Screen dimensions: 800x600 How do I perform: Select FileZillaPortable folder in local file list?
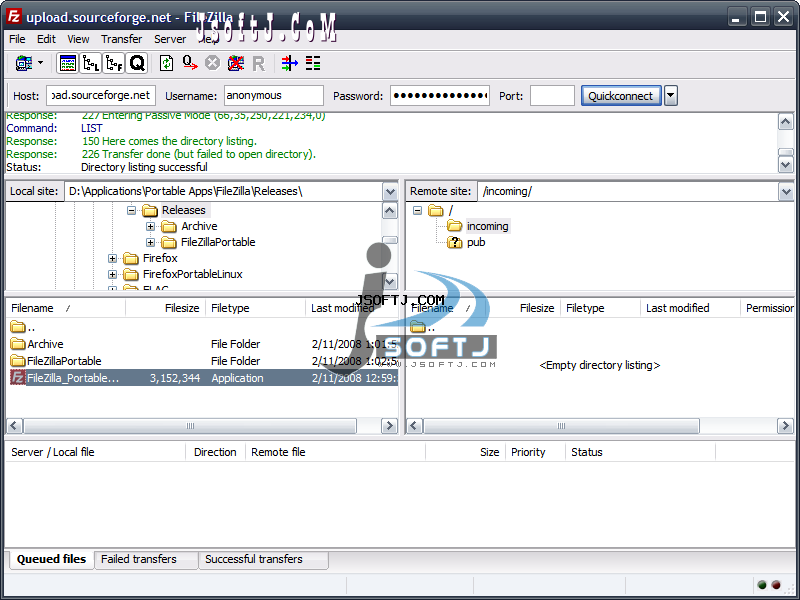click(x=64, y=361)
